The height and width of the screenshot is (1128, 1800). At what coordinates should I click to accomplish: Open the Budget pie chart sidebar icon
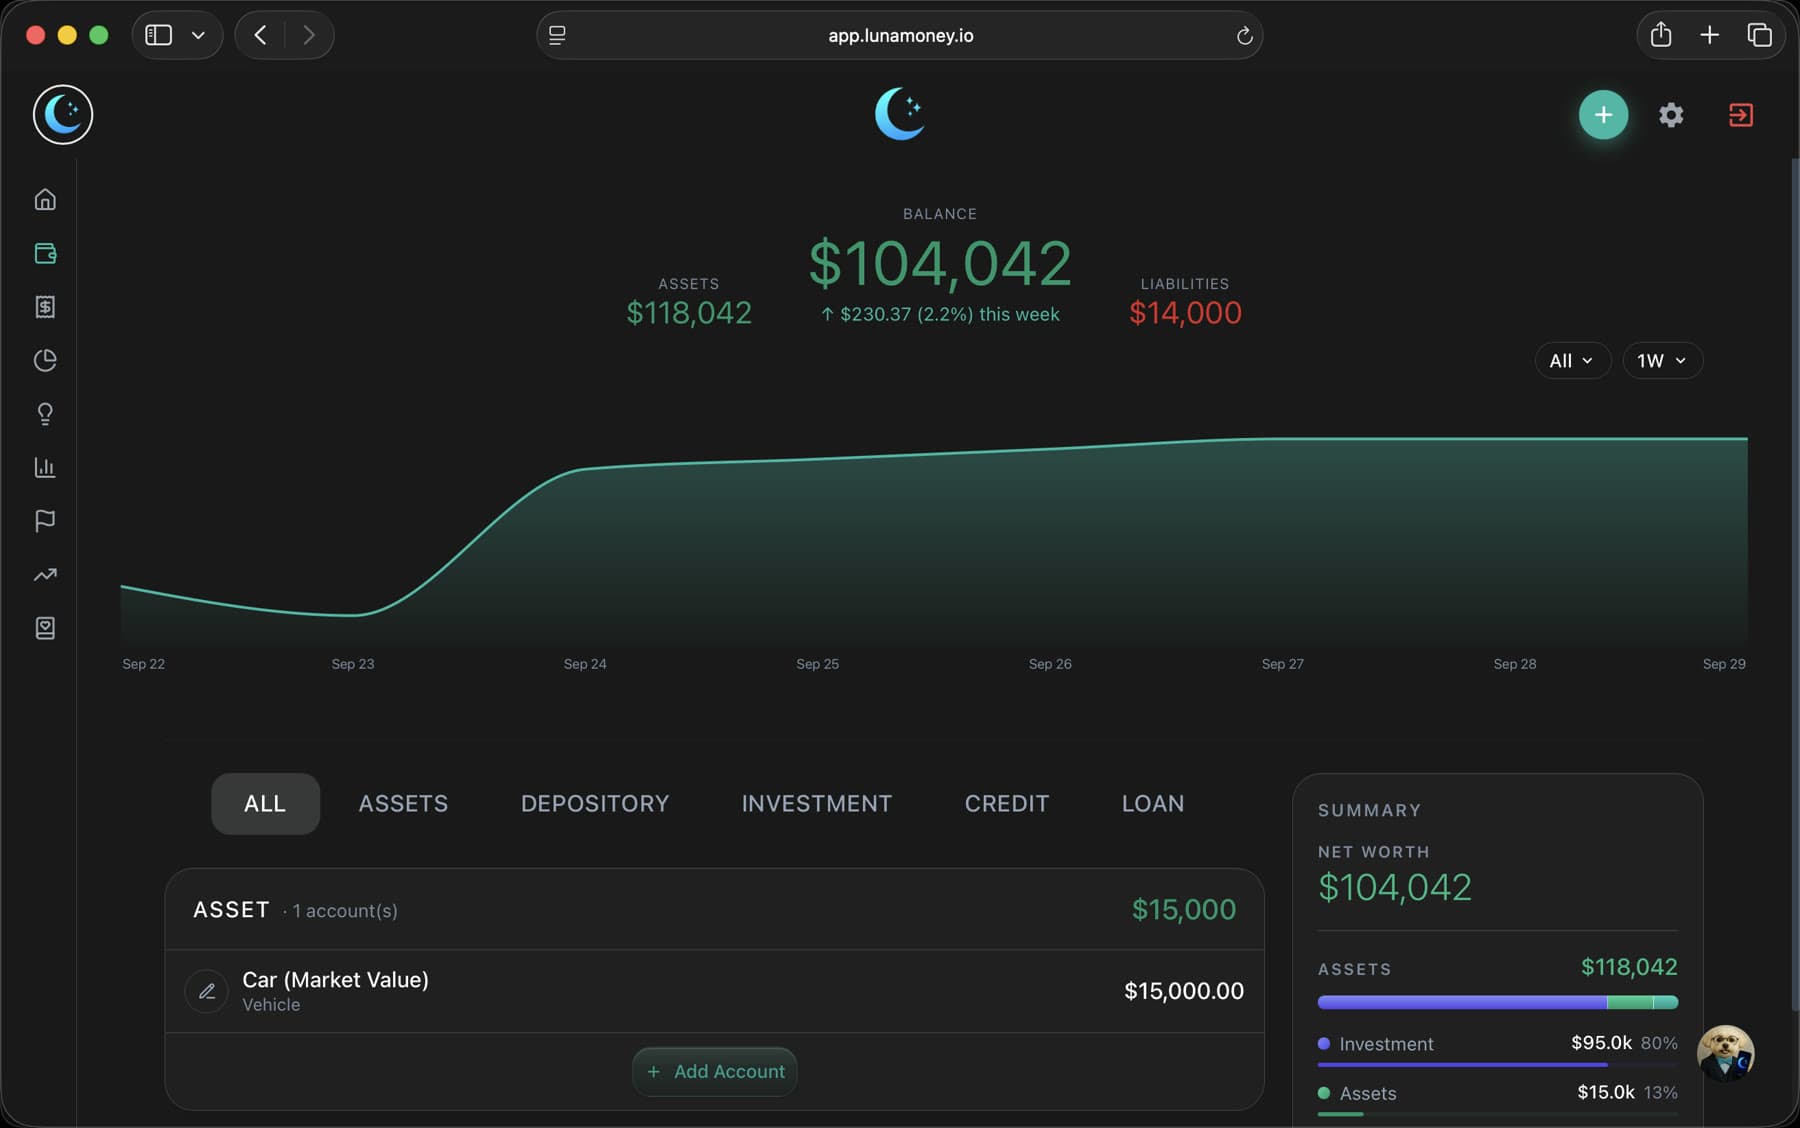[x=45, y=360]
